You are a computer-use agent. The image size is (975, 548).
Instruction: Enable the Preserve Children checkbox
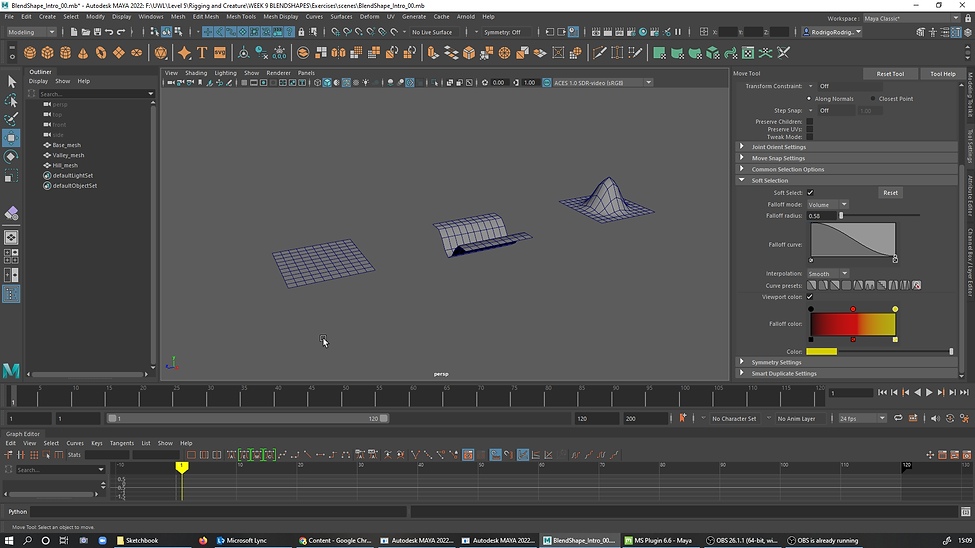point(810,122)
